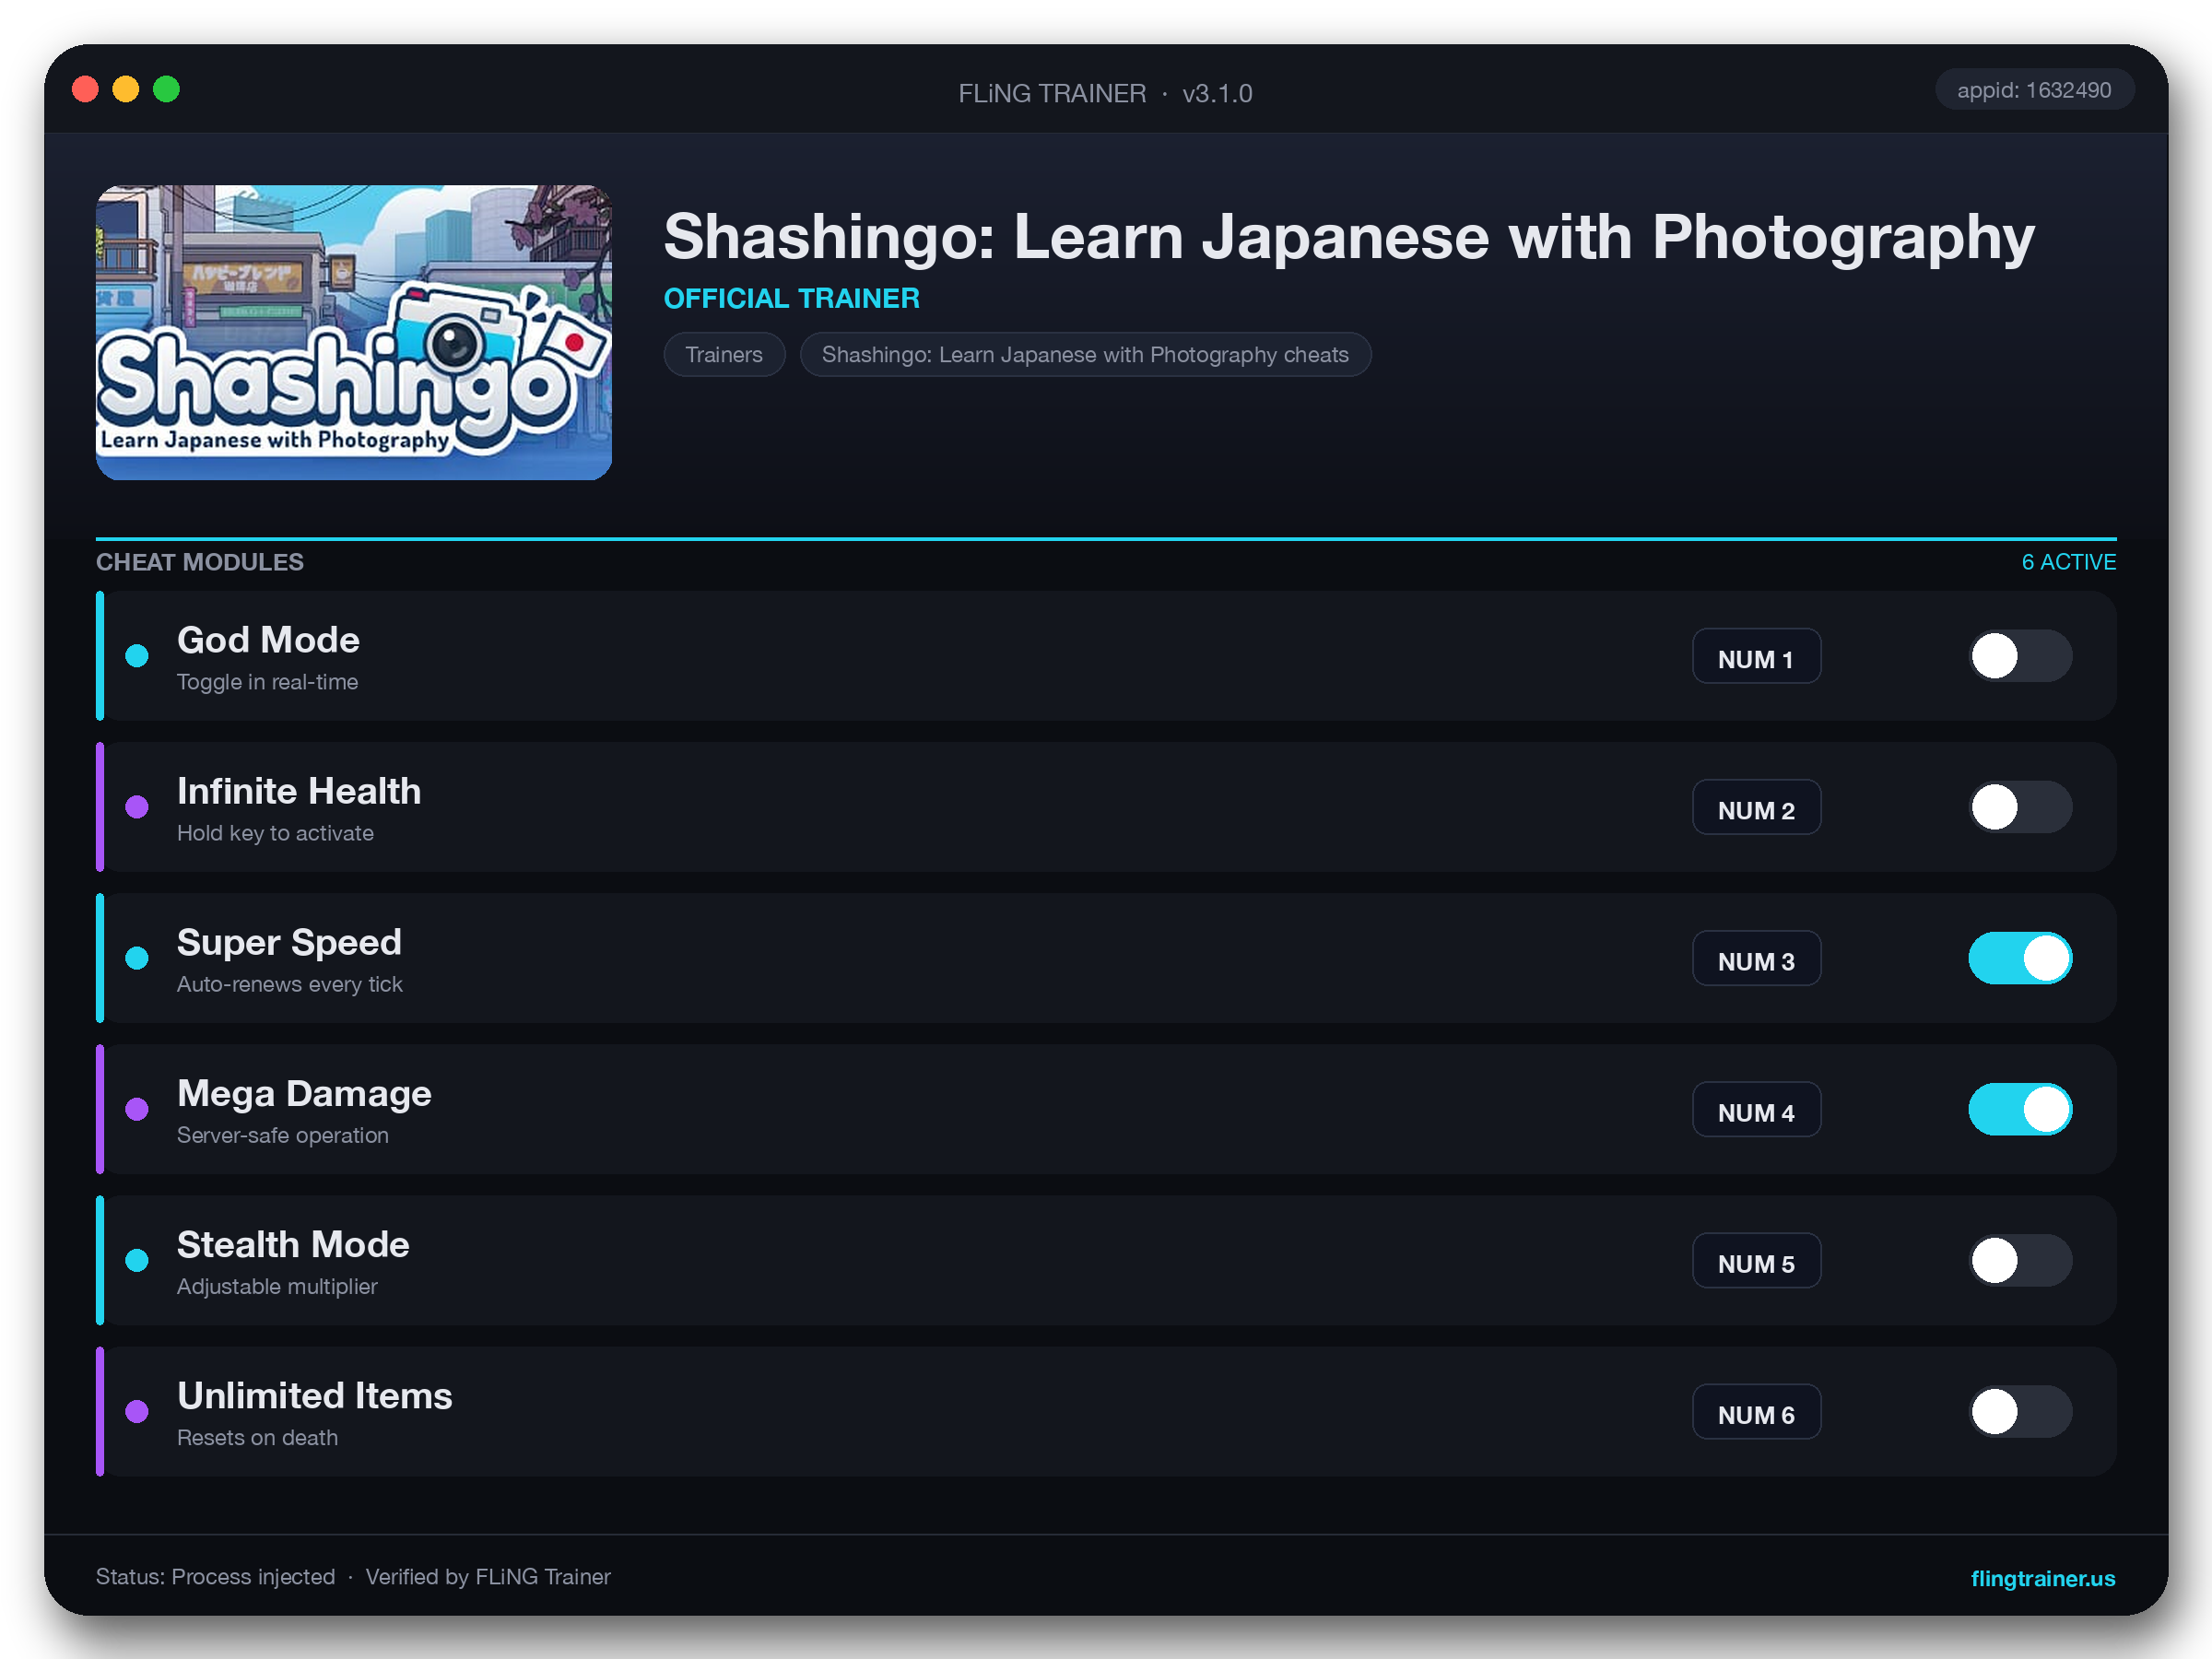Select the Unlimited Items module title

(315, 1395)
